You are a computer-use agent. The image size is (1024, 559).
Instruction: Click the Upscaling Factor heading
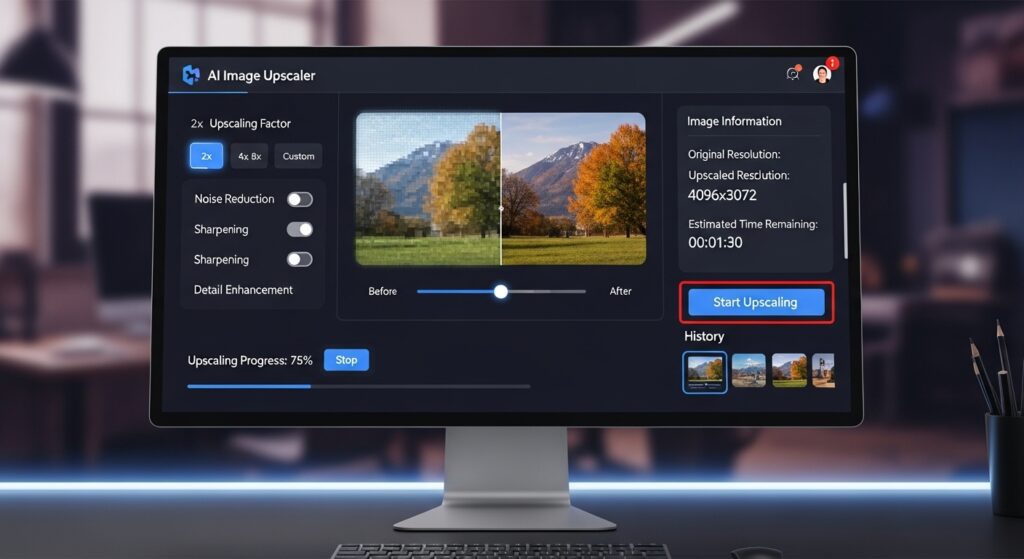tap(249, 123)
